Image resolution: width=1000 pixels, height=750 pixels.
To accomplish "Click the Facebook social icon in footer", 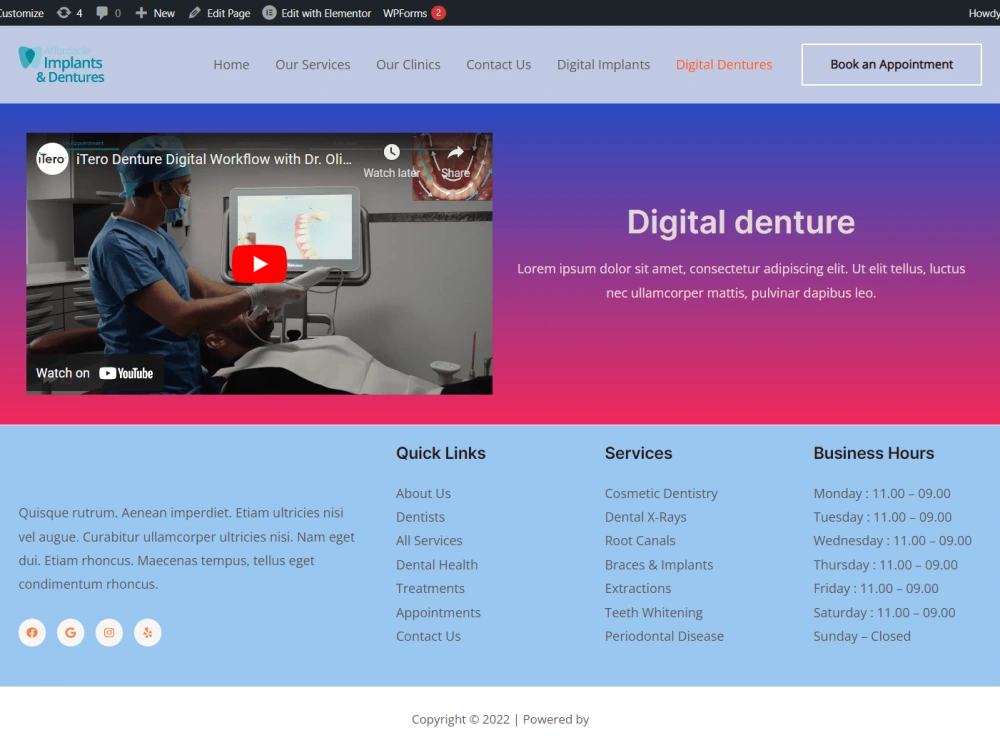I will pyautogui.click(x=32, y=633).
